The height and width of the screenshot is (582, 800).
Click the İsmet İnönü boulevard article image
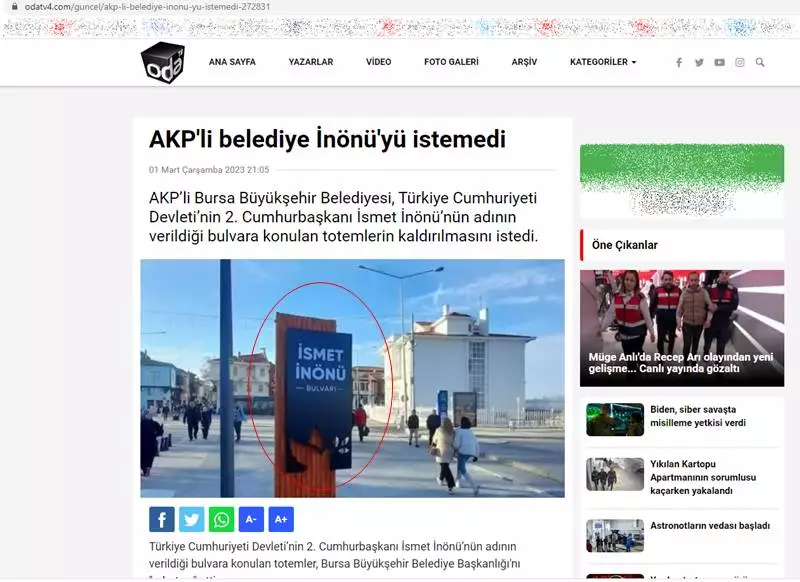click(x=352, y=378)
